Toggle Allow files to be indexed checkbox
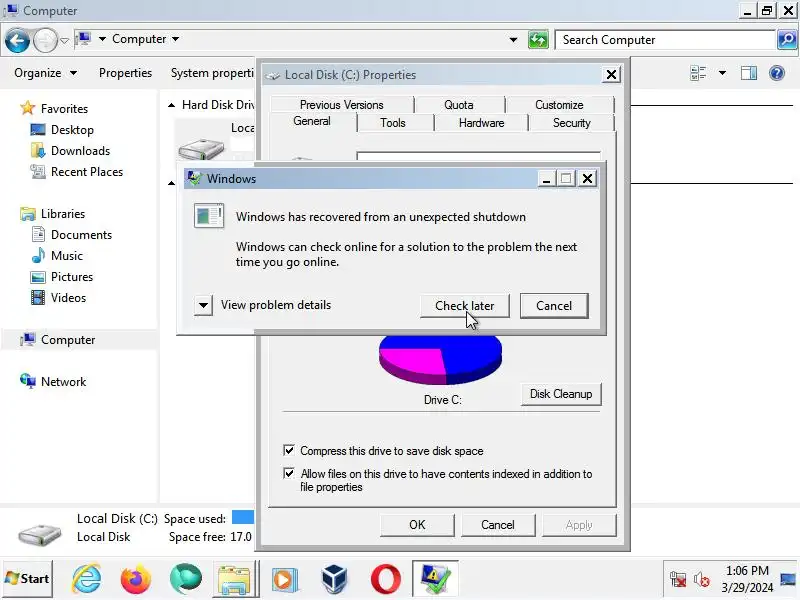 [289, 473]
